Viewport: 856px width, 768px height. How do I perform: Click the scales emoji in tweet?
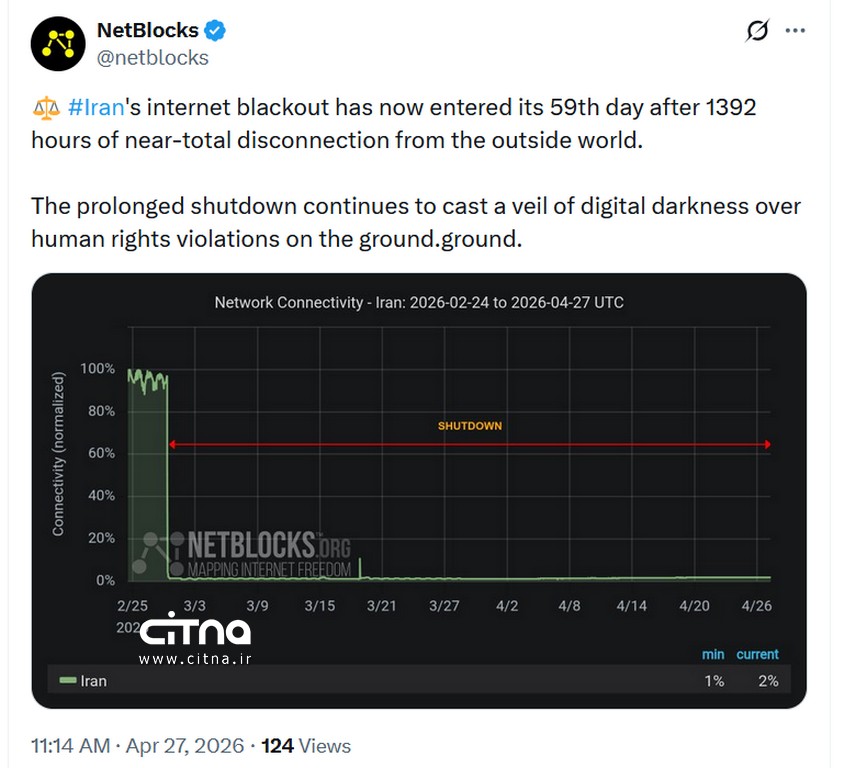(44, 107)
